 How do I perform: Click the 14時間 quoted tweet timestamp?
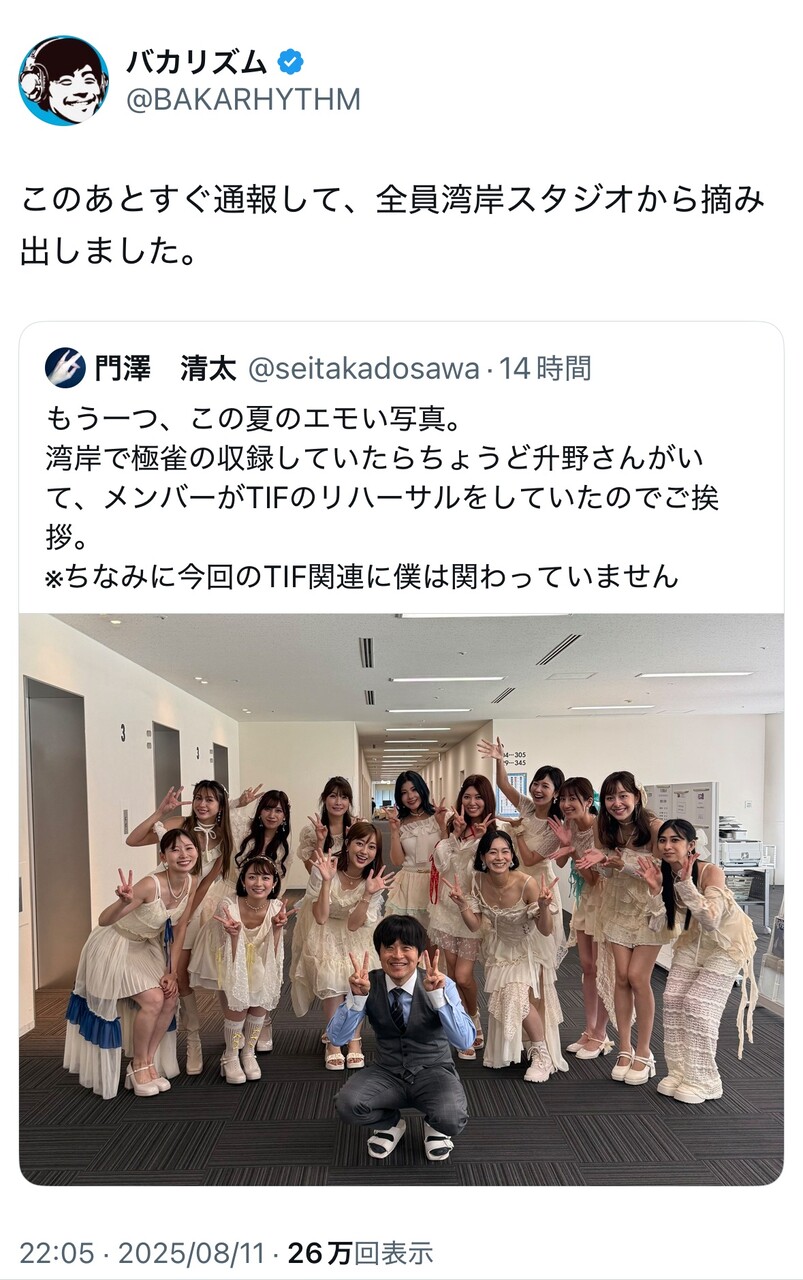[545, 368]
